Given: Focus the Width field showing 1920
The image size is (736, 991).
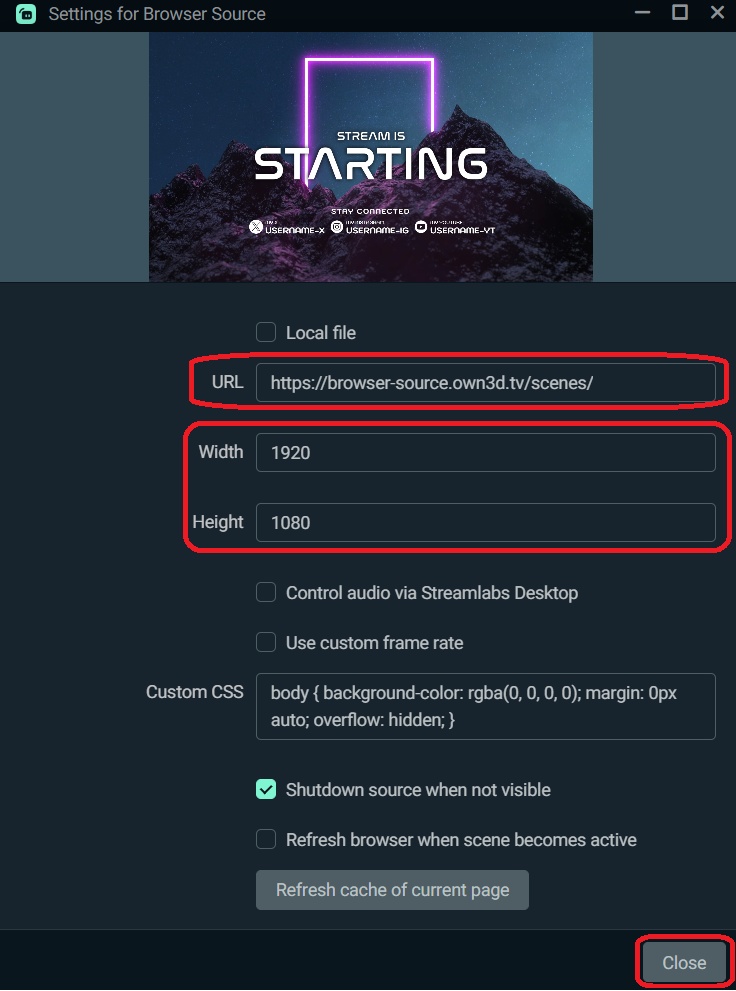Looking at the screenshot, I should click(485, 452).
